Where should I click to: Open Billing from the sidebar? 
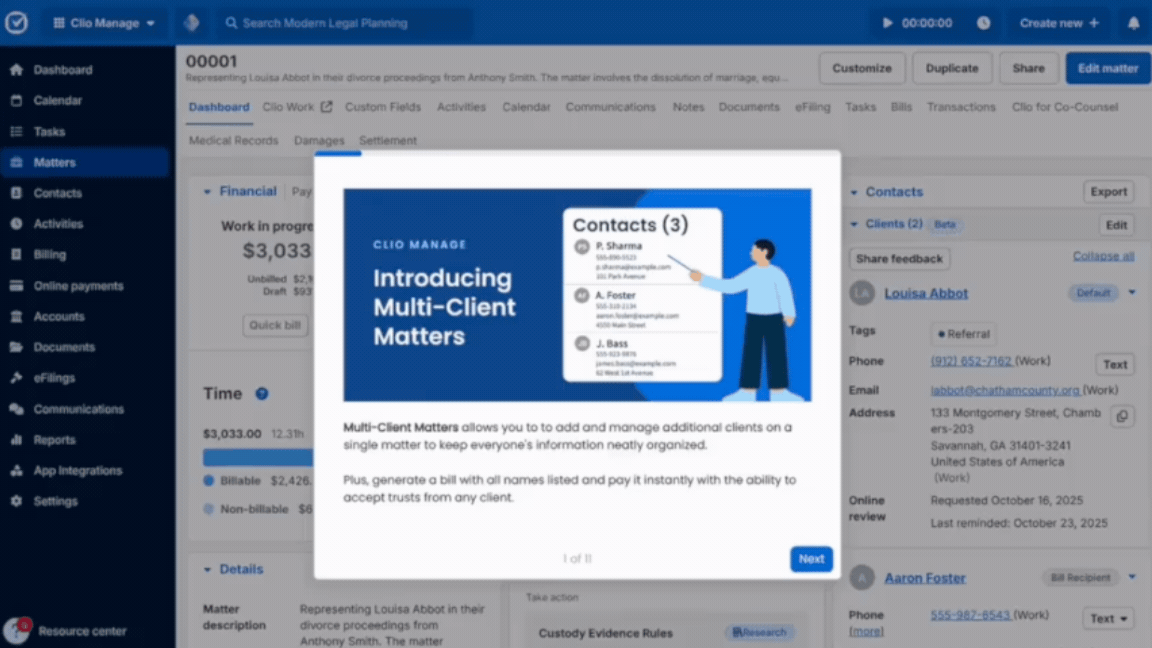[85, 255]
